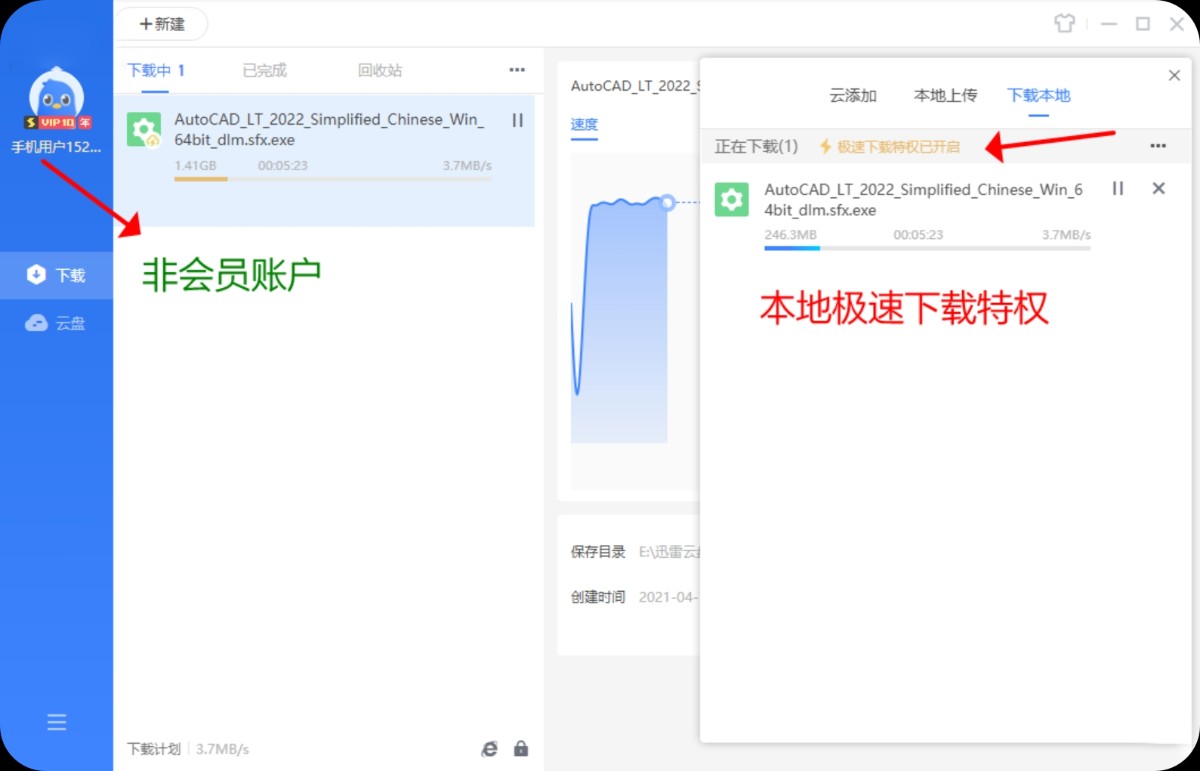Screen dimensions: 1200x771
Task: Open more options beside 回收站 tab
Action: pyautogui.click(x=517, y=70)
